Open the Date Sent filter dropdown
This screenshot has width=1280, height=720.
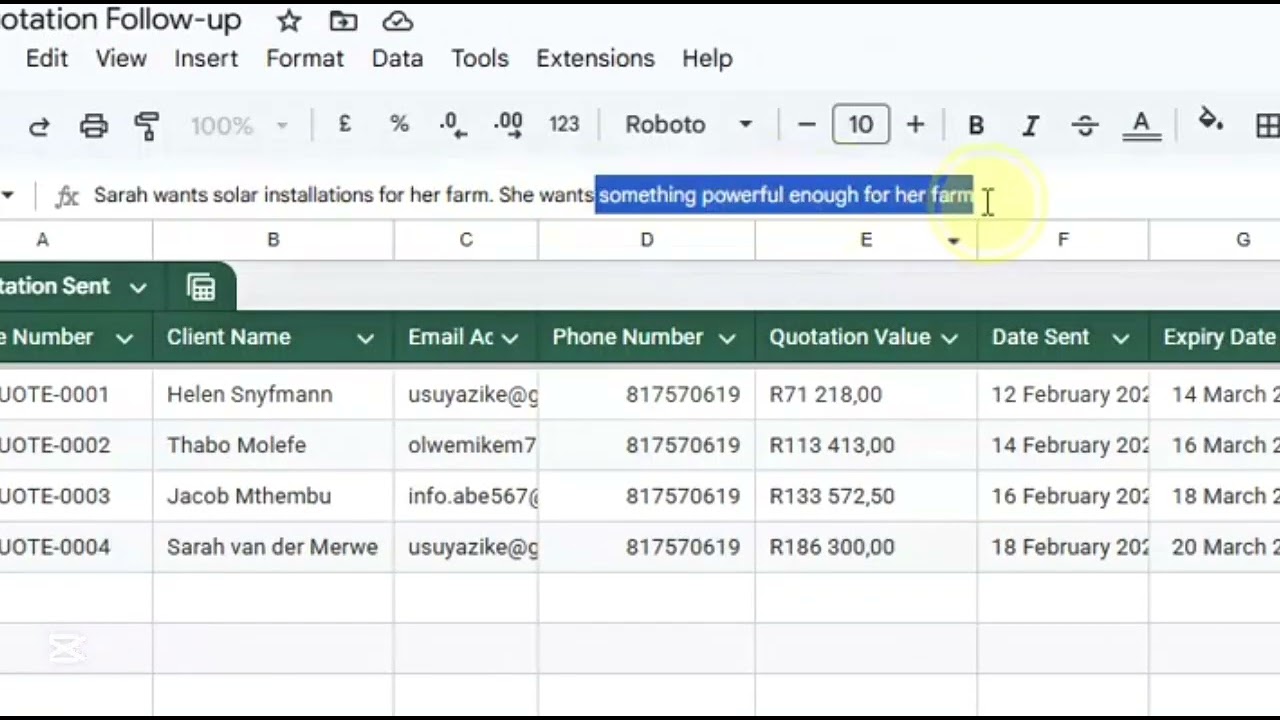[x=1121, y=339]
